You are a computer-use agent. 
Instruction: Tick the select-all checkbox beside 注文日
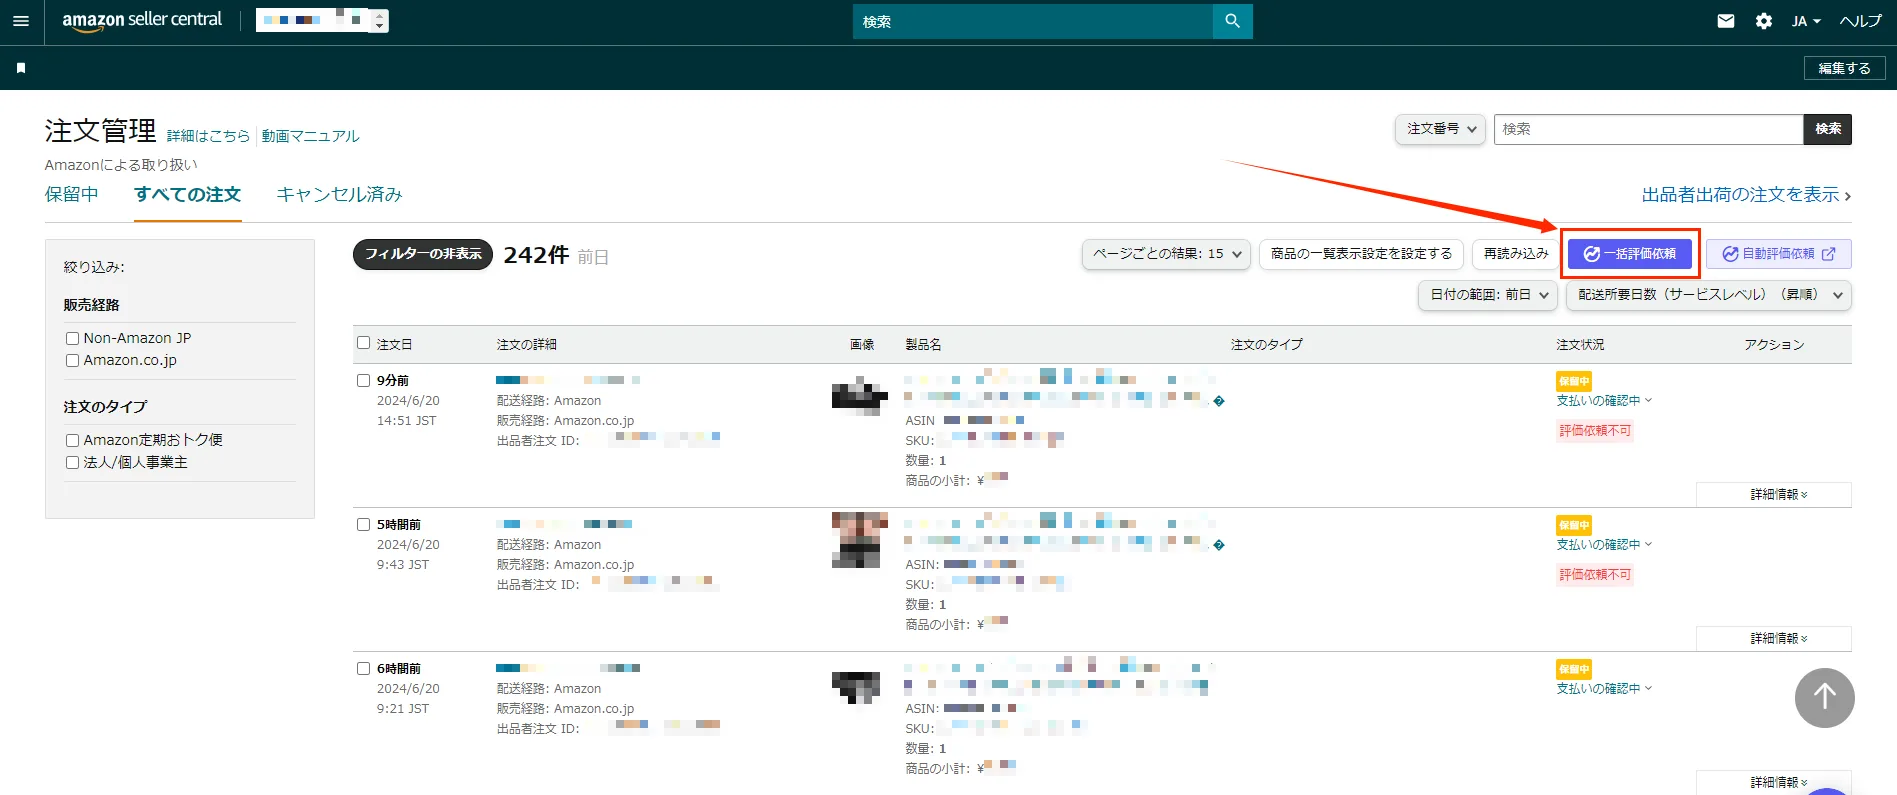coord(363,343)
